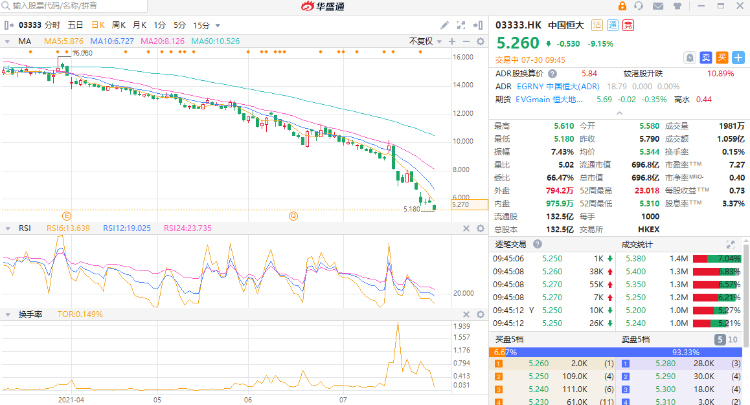This screenshot has height=405, width=750.
Task: Add stock to watchlist with plus icon
Action: [x=736, y=57]
